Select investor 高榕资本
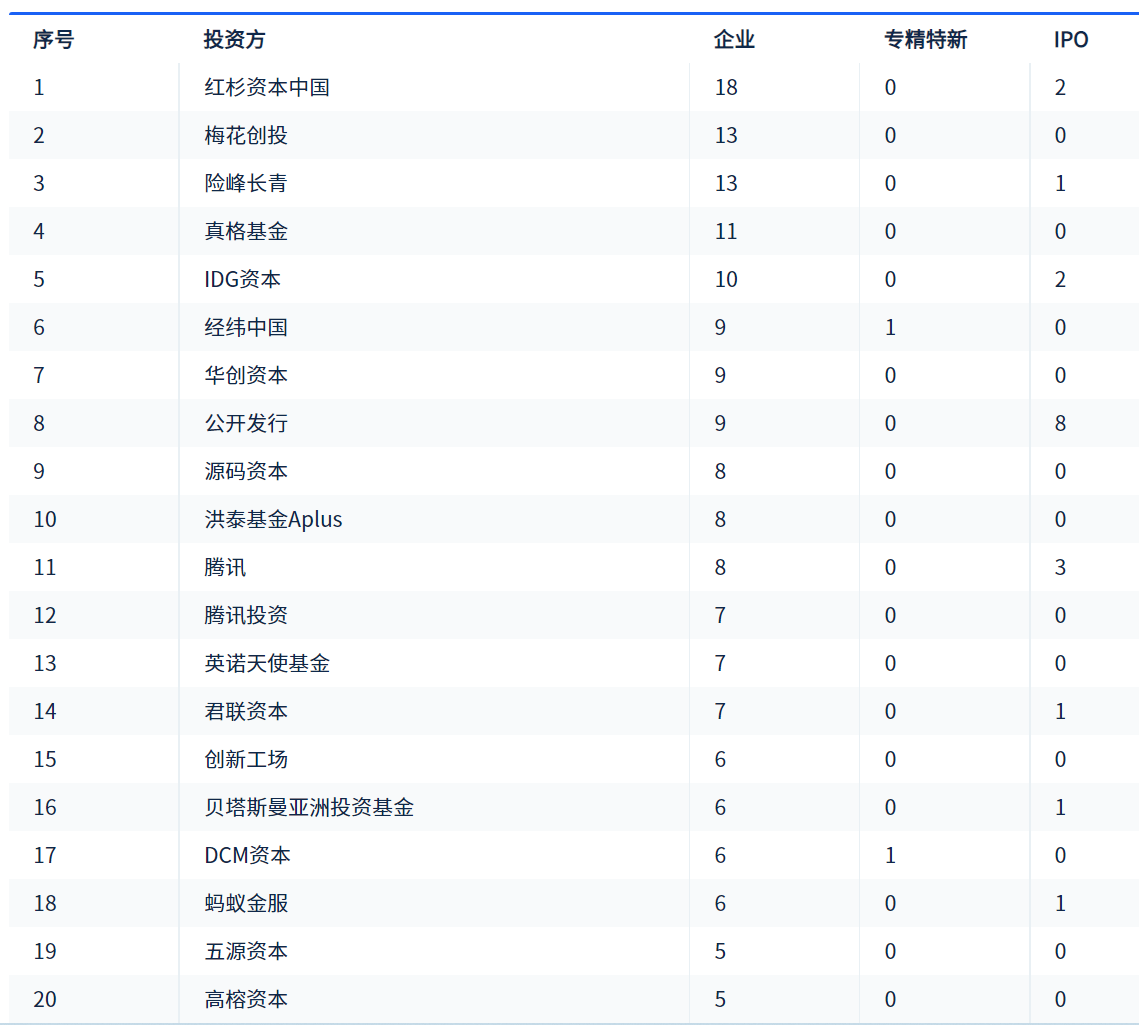 point(246,999)
